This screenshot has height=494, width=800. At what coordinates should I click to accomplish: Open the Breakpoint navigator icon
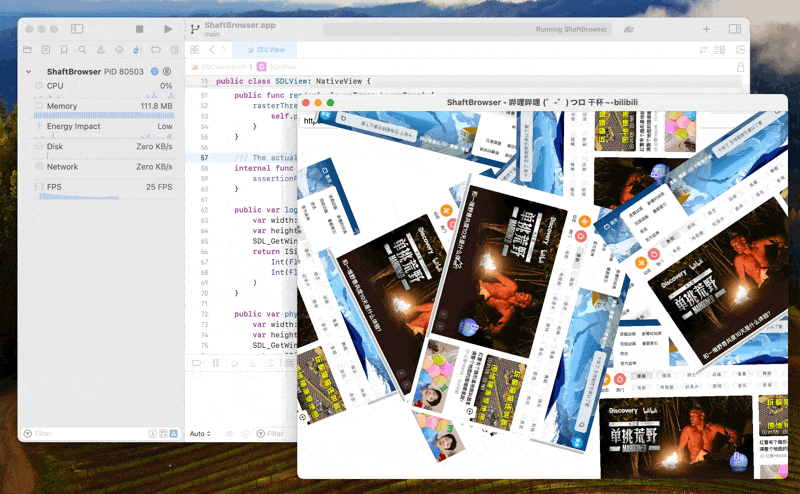point(156,50)
